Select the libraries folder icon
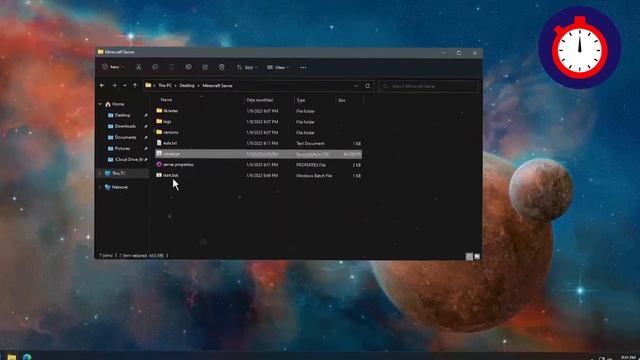Image resolution: width=640 pixels, height=360 pixels. pyautogui.click(x=159, y=111)
